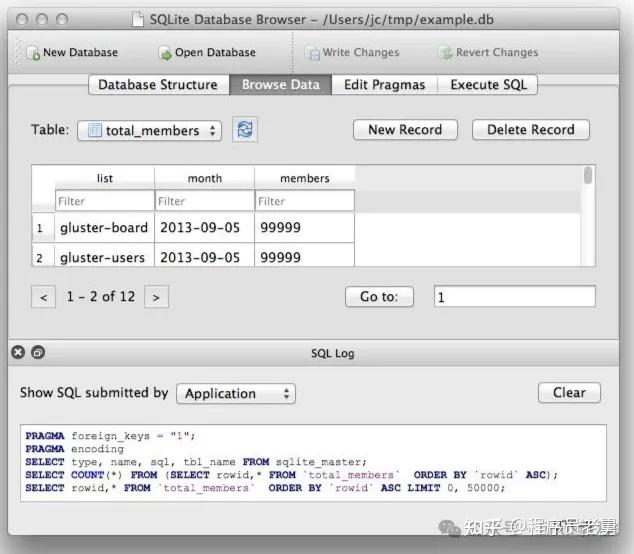Screen dimensions: 634x554
Task: Select the 99999 cell in the gluster-users row
Action: pyautogui.click(x=305, y=256)
